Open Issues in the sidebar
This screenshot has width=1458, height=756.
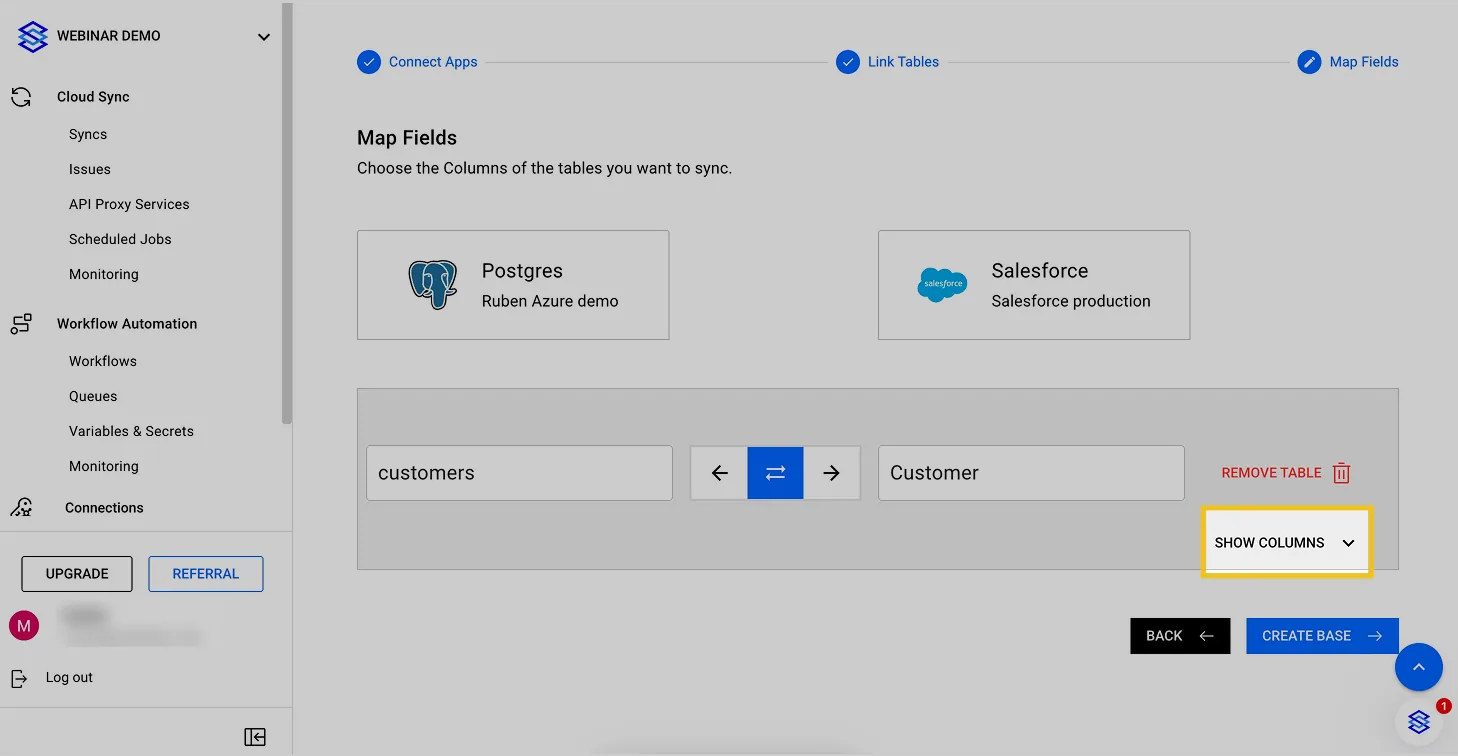point(90,169)
